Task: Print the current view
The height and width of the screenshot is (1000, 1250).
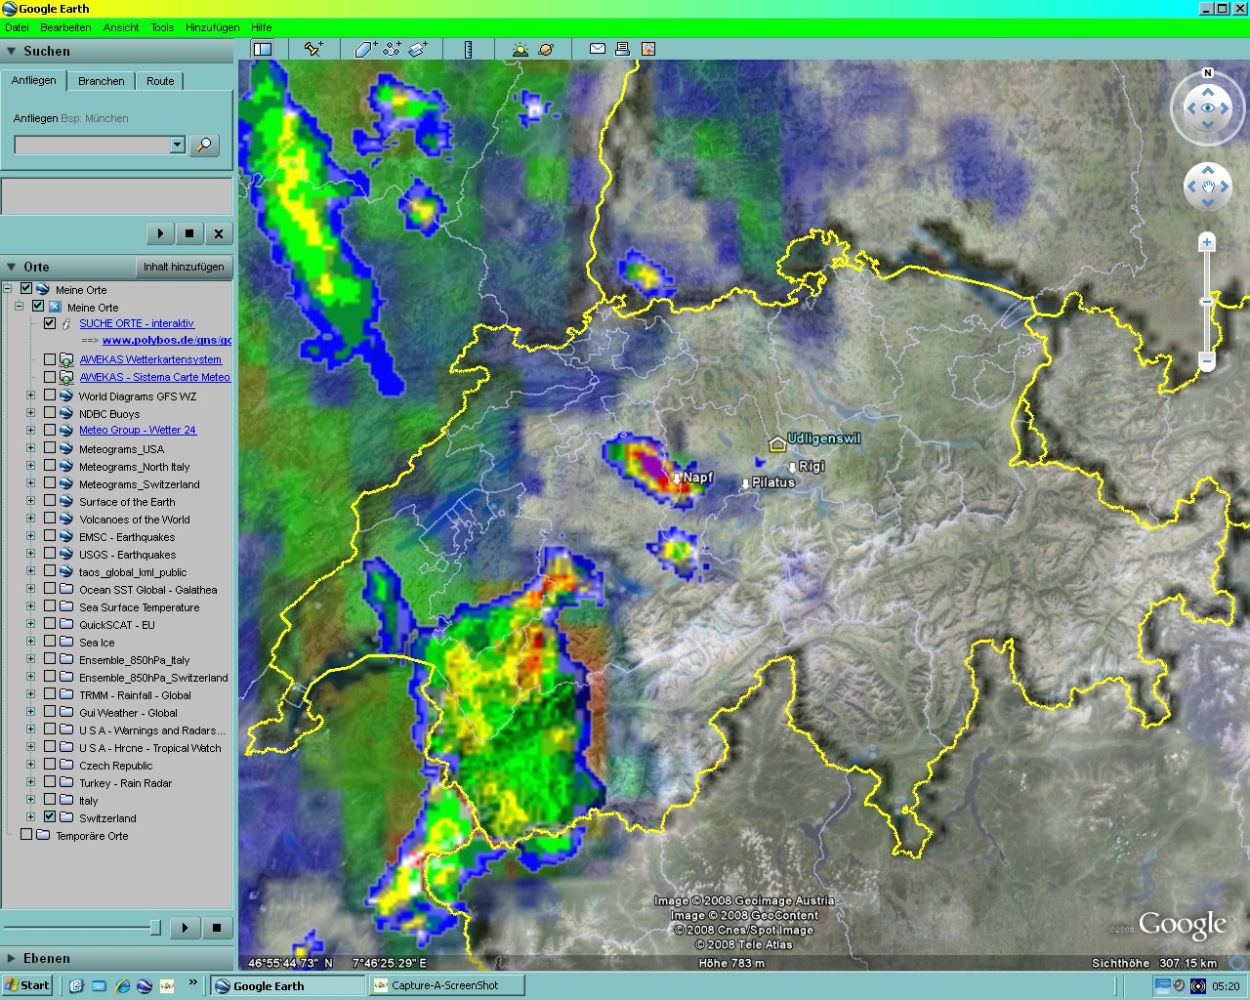Action: pyautogui.click(x=622, y=48)
